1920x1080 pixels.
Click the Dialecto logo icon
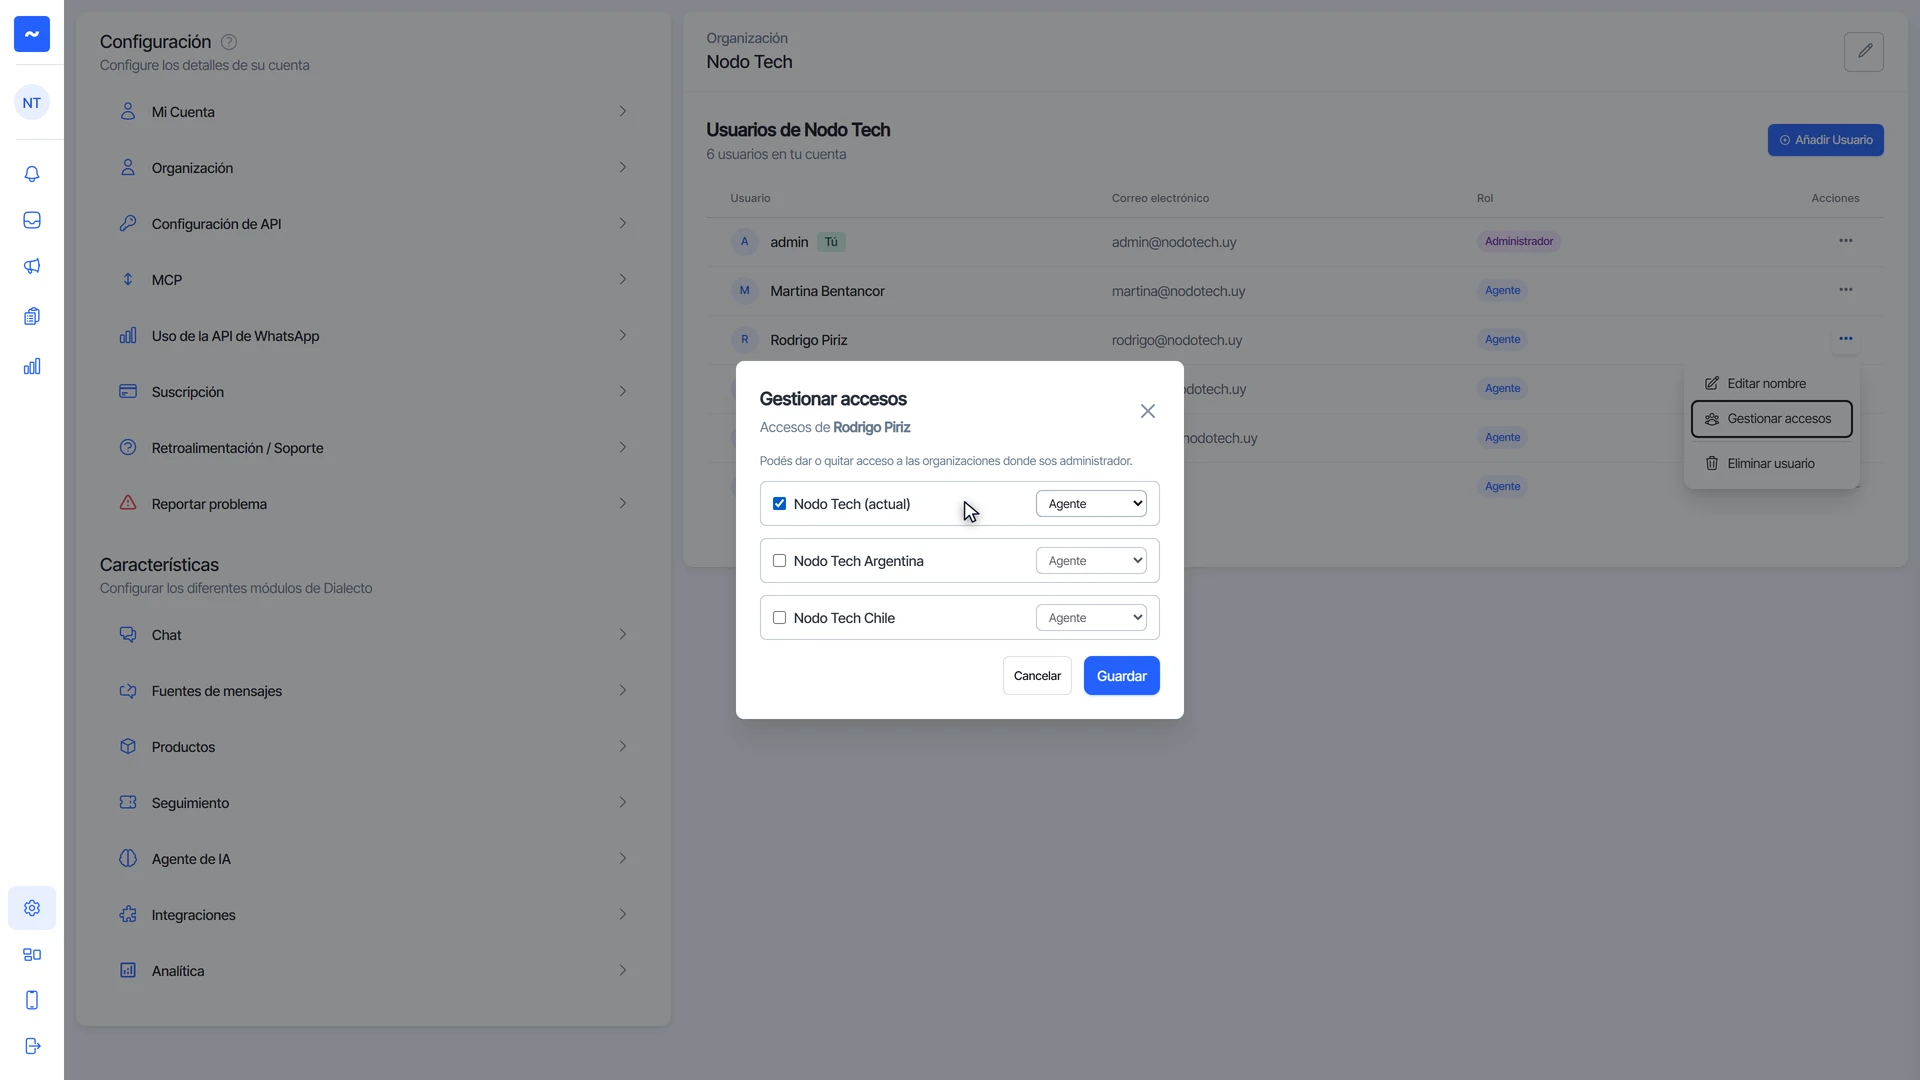32,34
